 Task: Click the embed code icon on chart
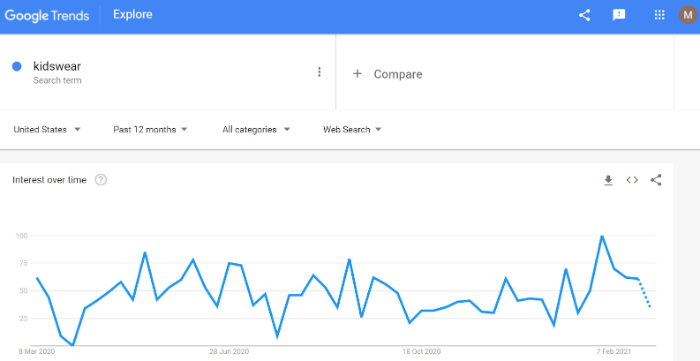click(632, 180)
